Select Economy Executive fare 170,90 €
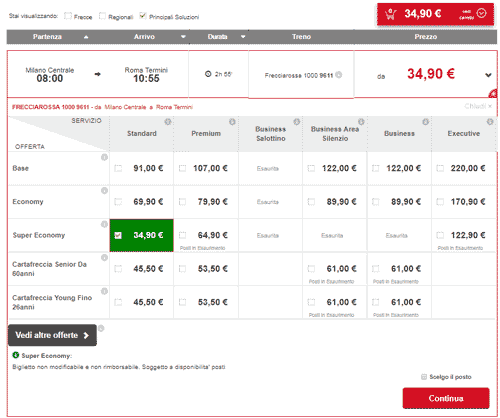The image size is (500, 418). [x=440, y=202]
